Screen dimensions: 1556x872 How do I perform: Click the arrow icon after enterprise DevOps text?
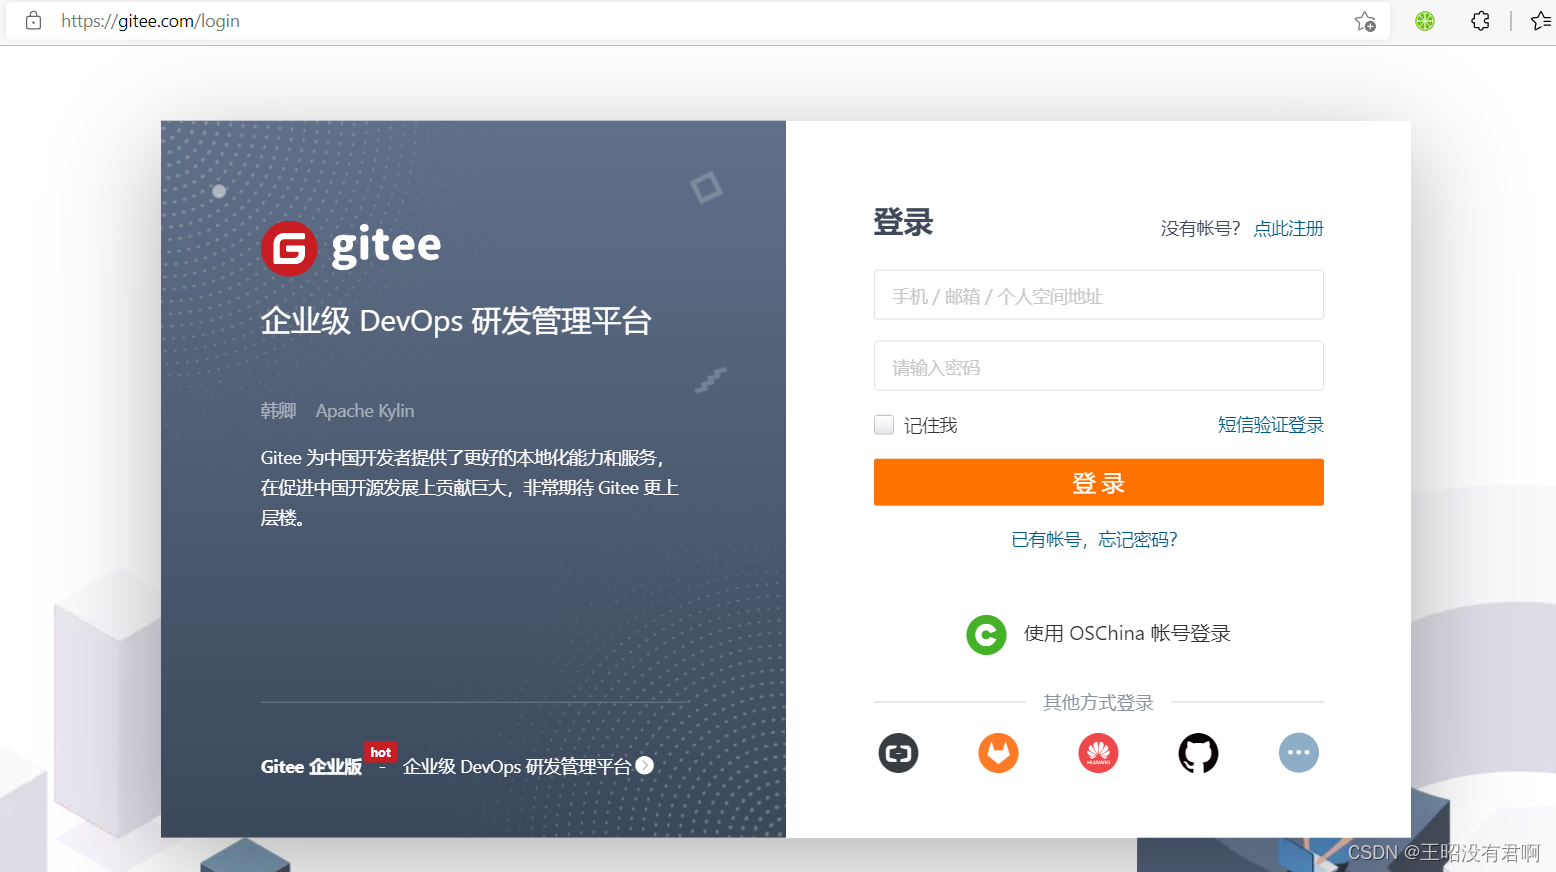point(645,765)
